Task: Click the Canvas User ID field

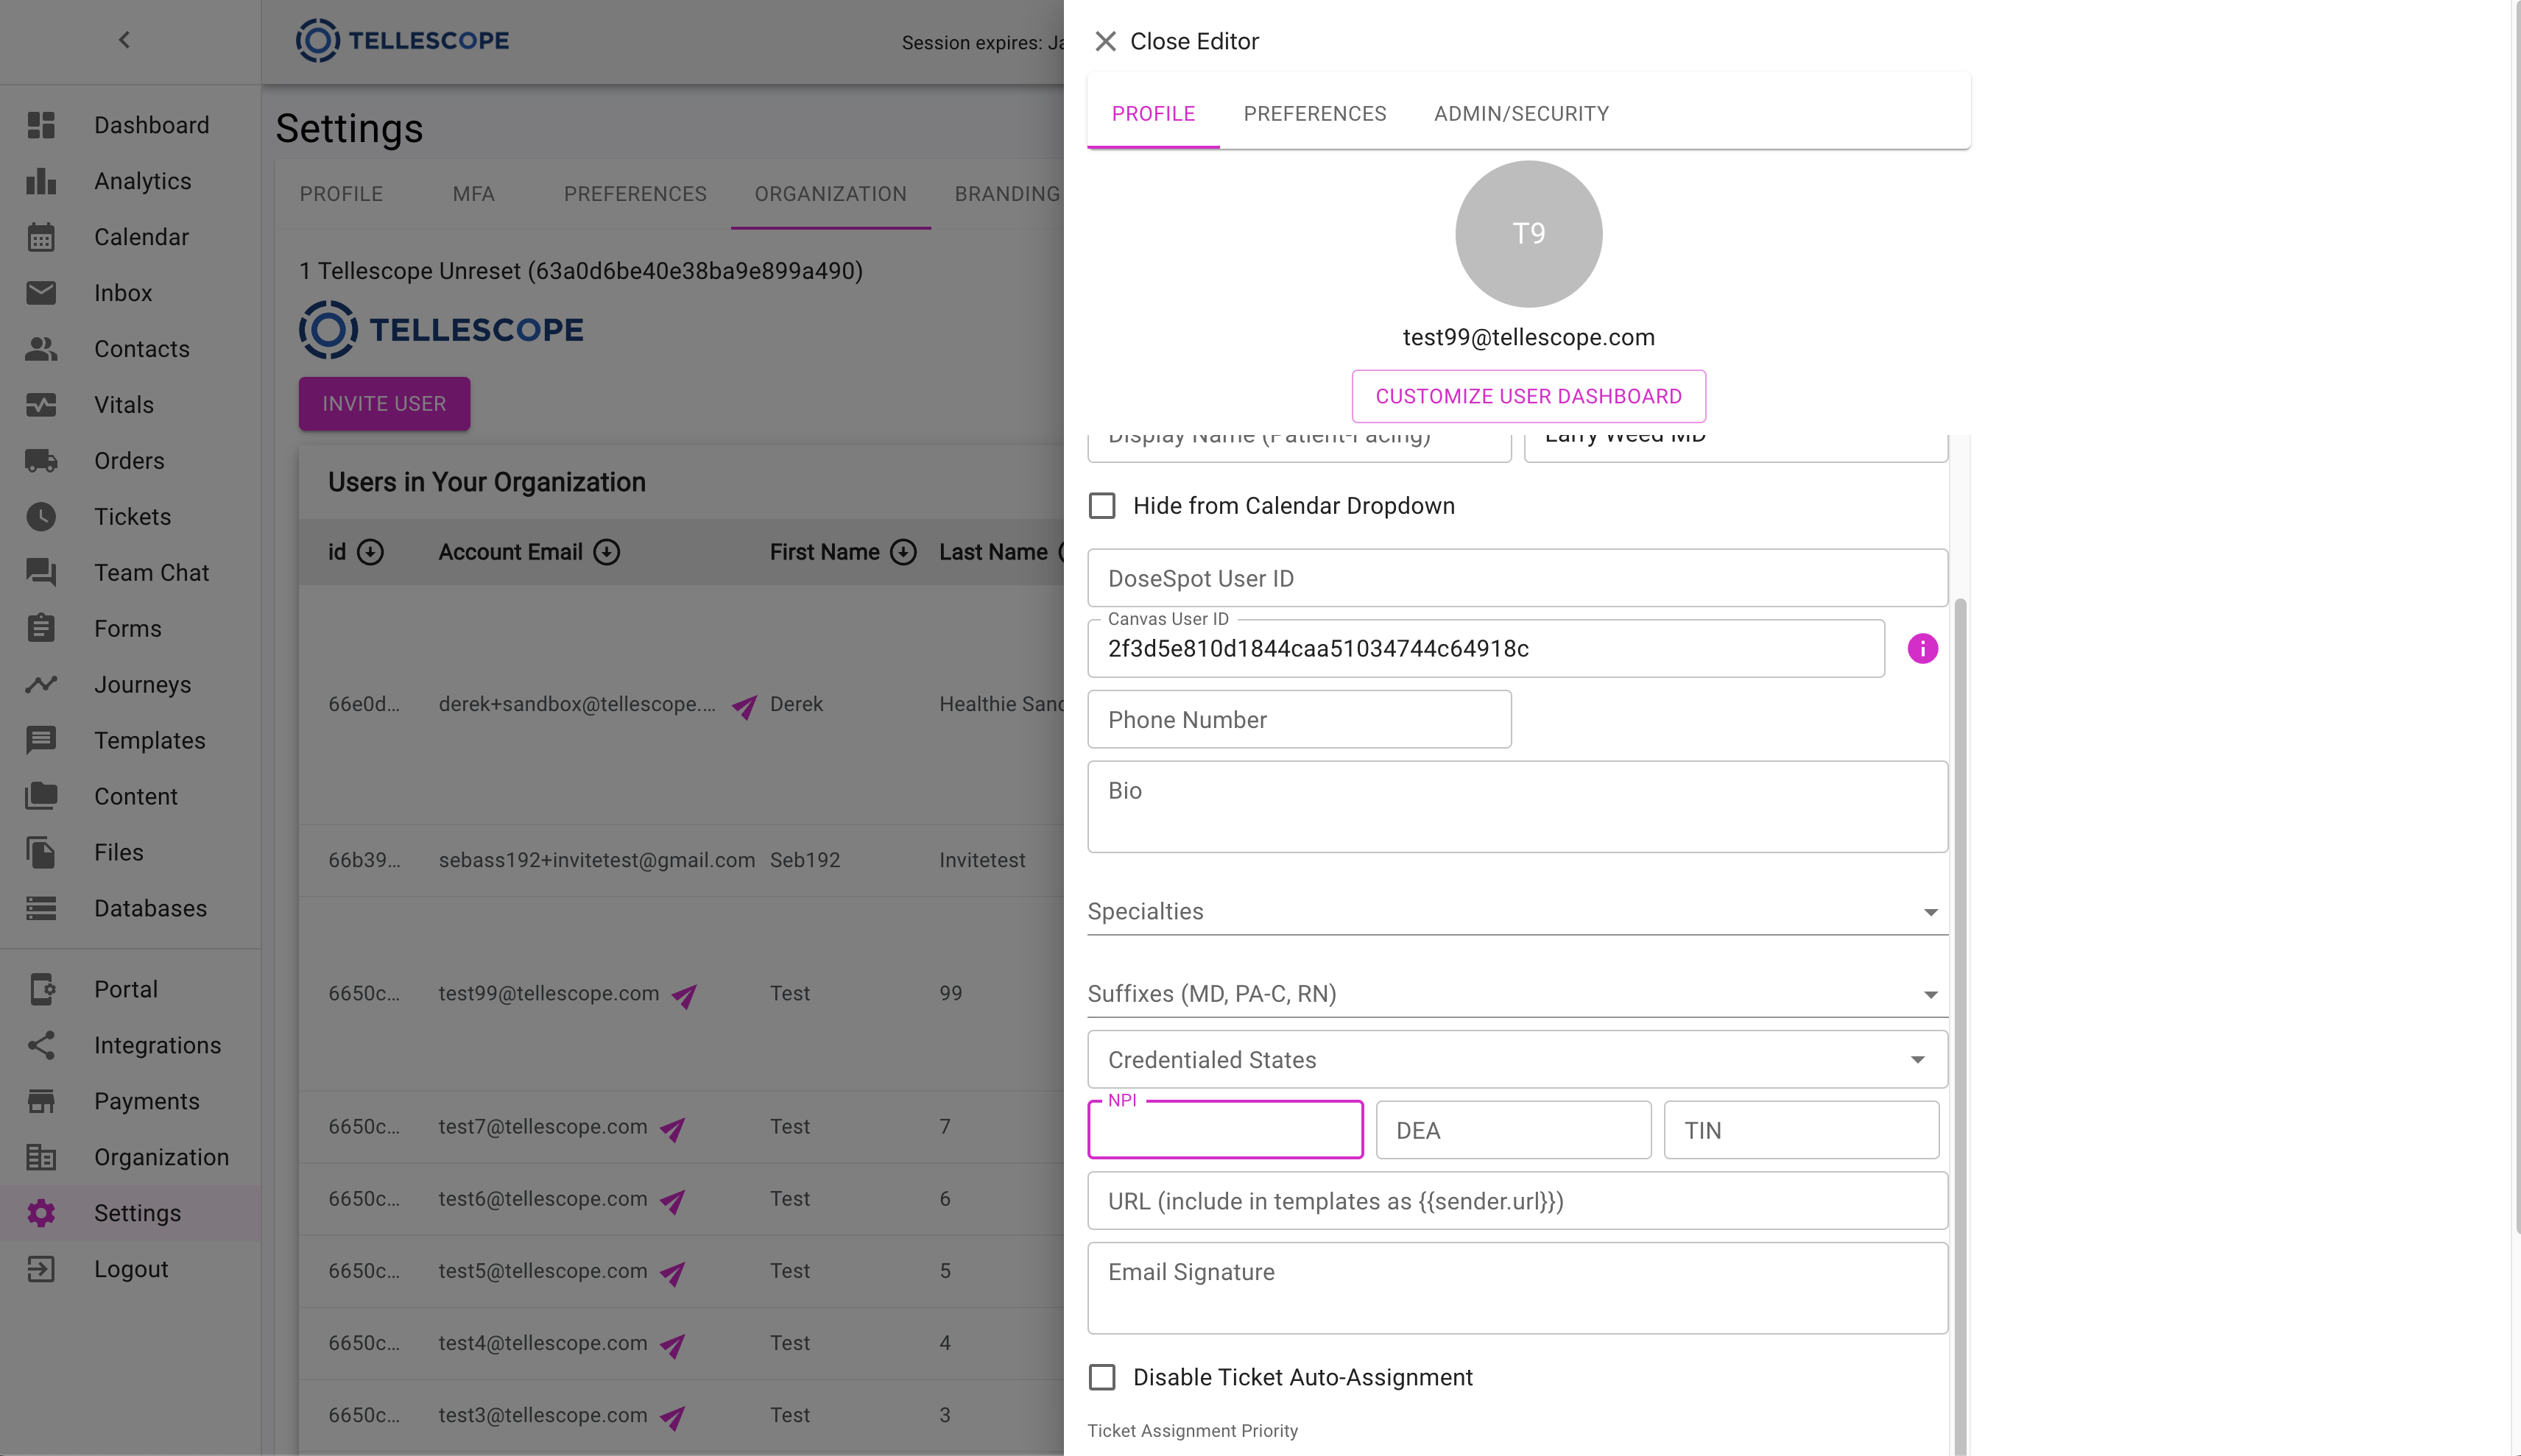Action: pyautogui.click(x=1486, y=649)
